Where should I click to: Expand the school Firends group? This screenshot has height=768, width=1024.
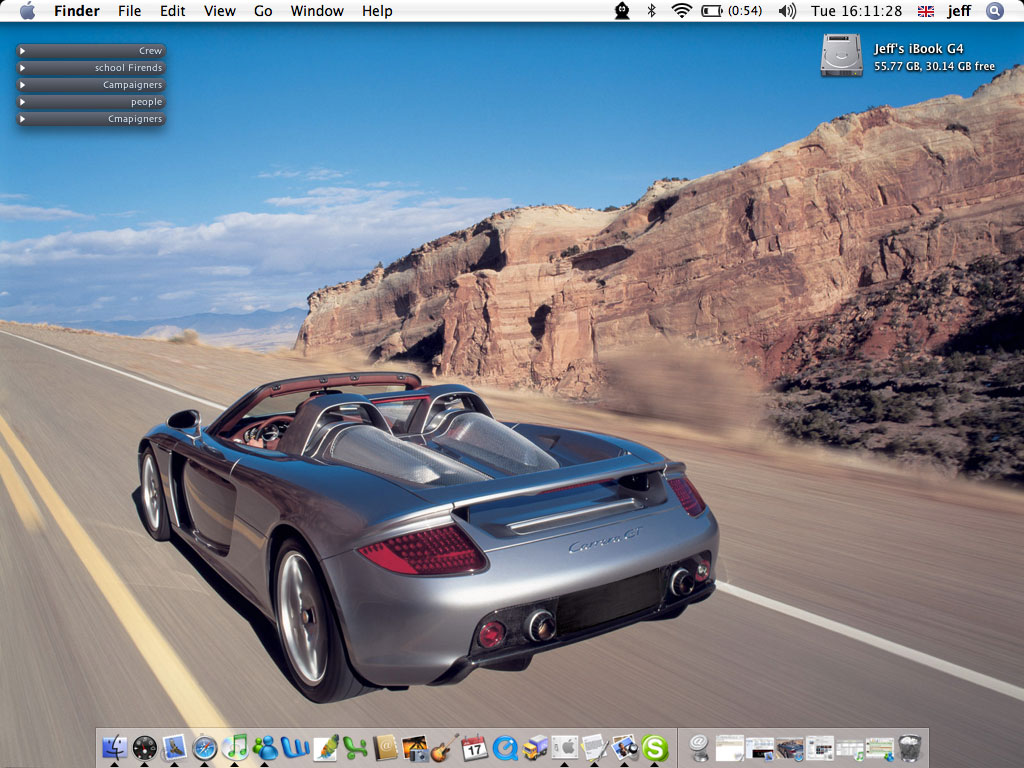point(22,68)
